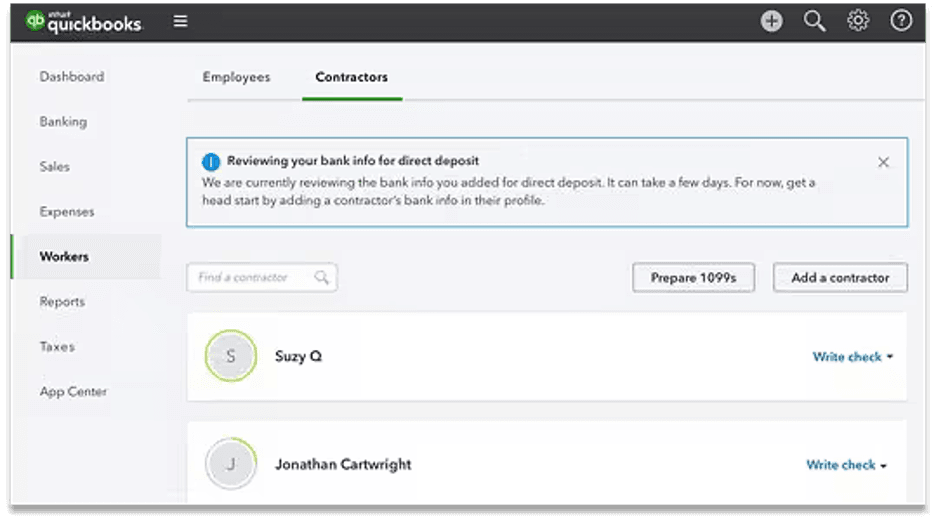
Task: Open the Help question mark icon
Action: [901, 21]
